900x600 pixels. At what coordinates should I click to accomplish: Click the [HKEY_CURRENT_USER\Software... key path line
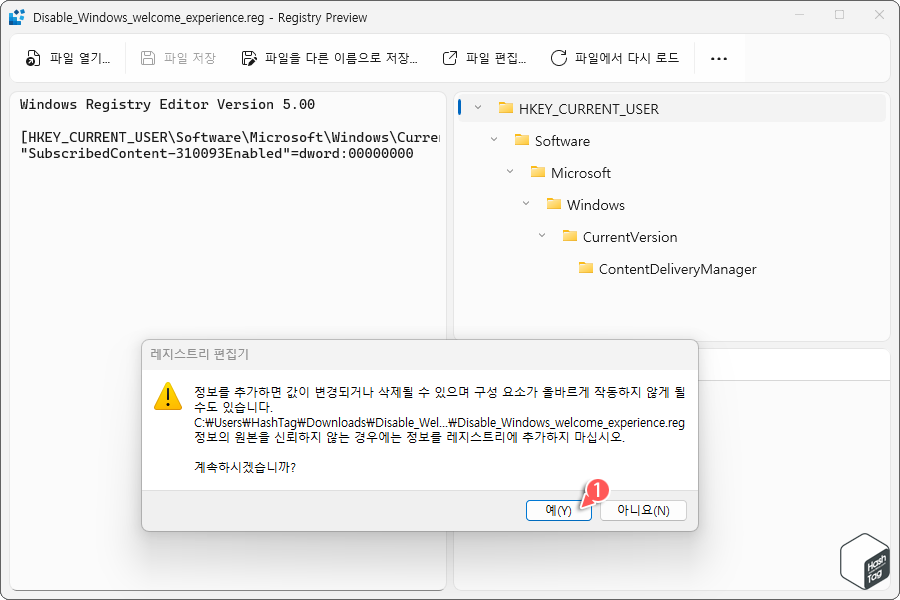point(230,137)
